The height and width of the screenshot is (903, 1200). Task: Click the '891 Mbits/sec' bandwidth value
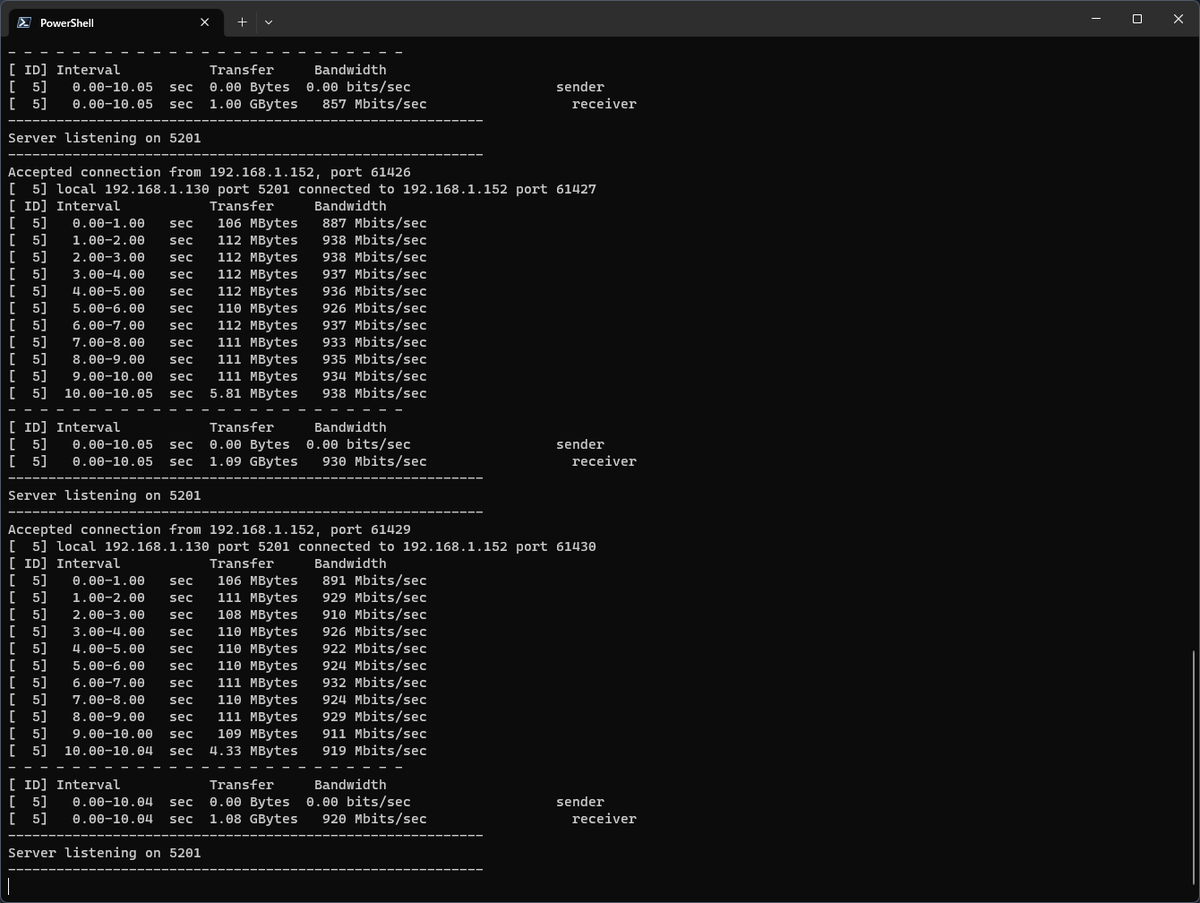[374, 580]
